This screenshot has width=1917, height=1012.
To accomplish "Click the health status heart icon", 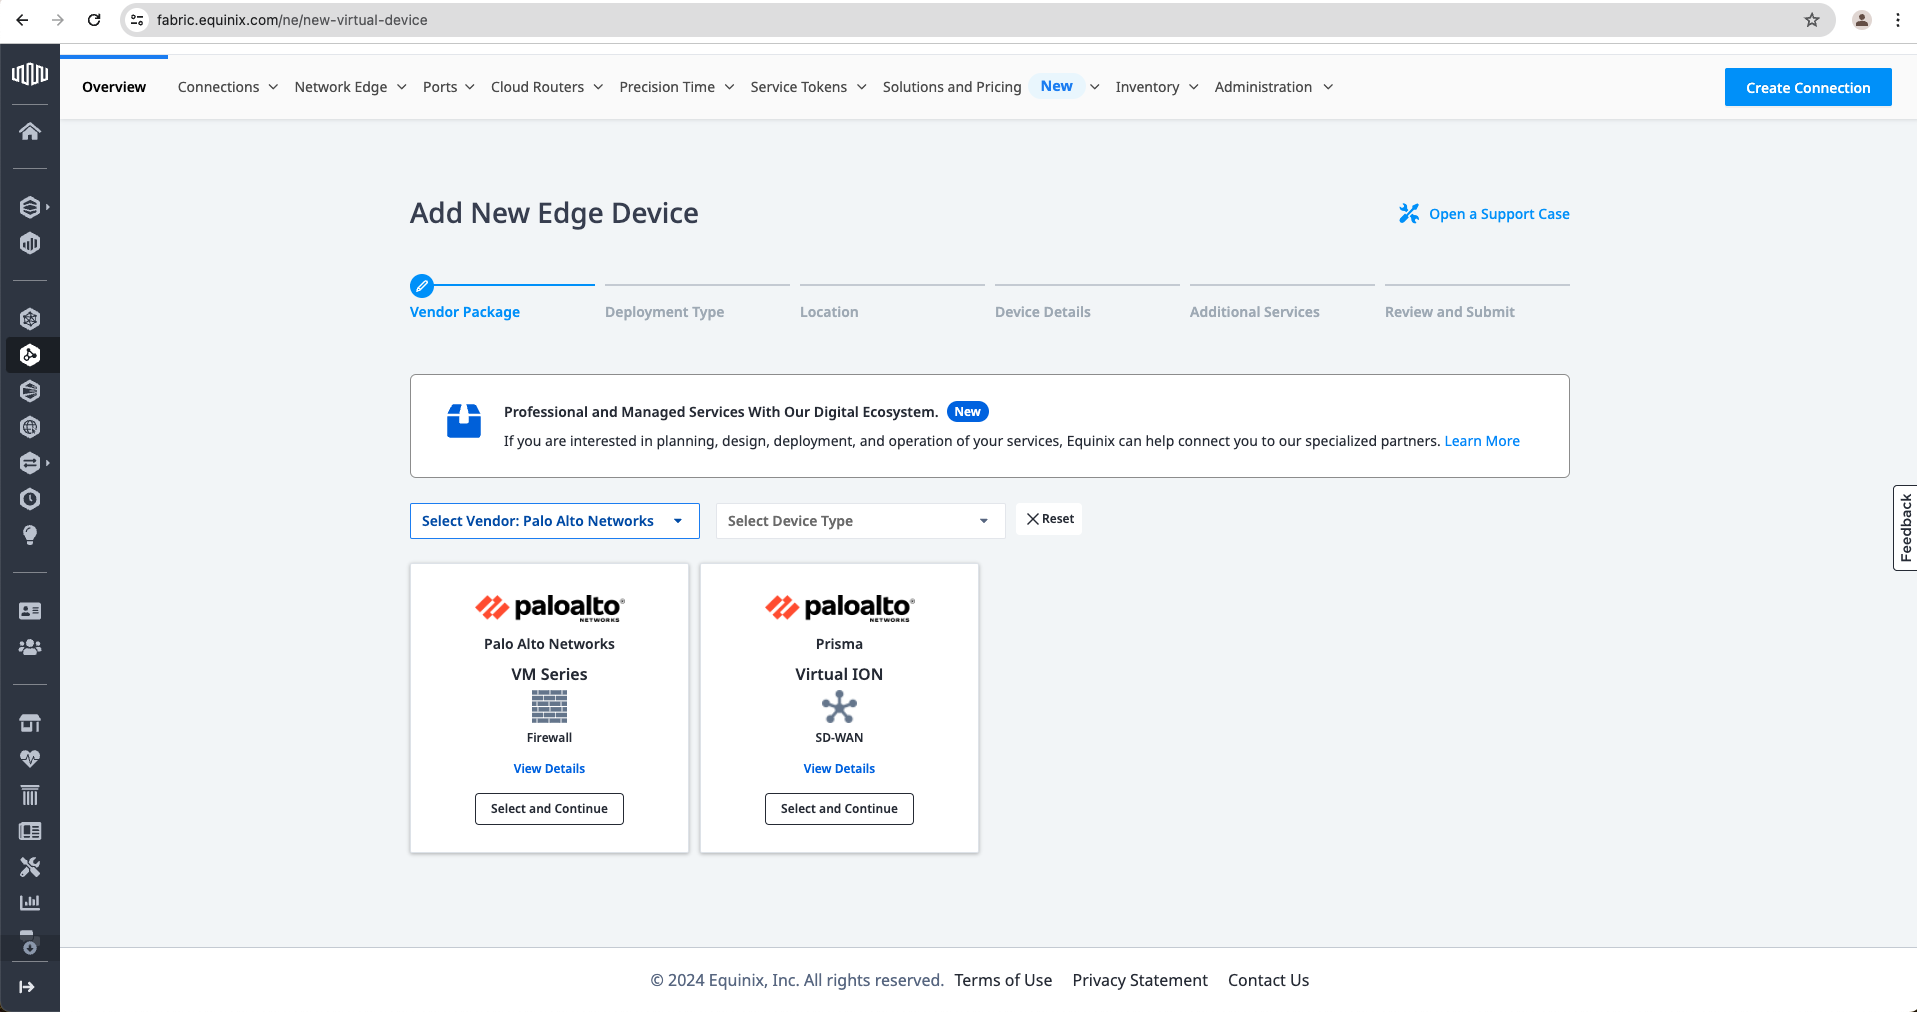I will click(x=30, y=758).
